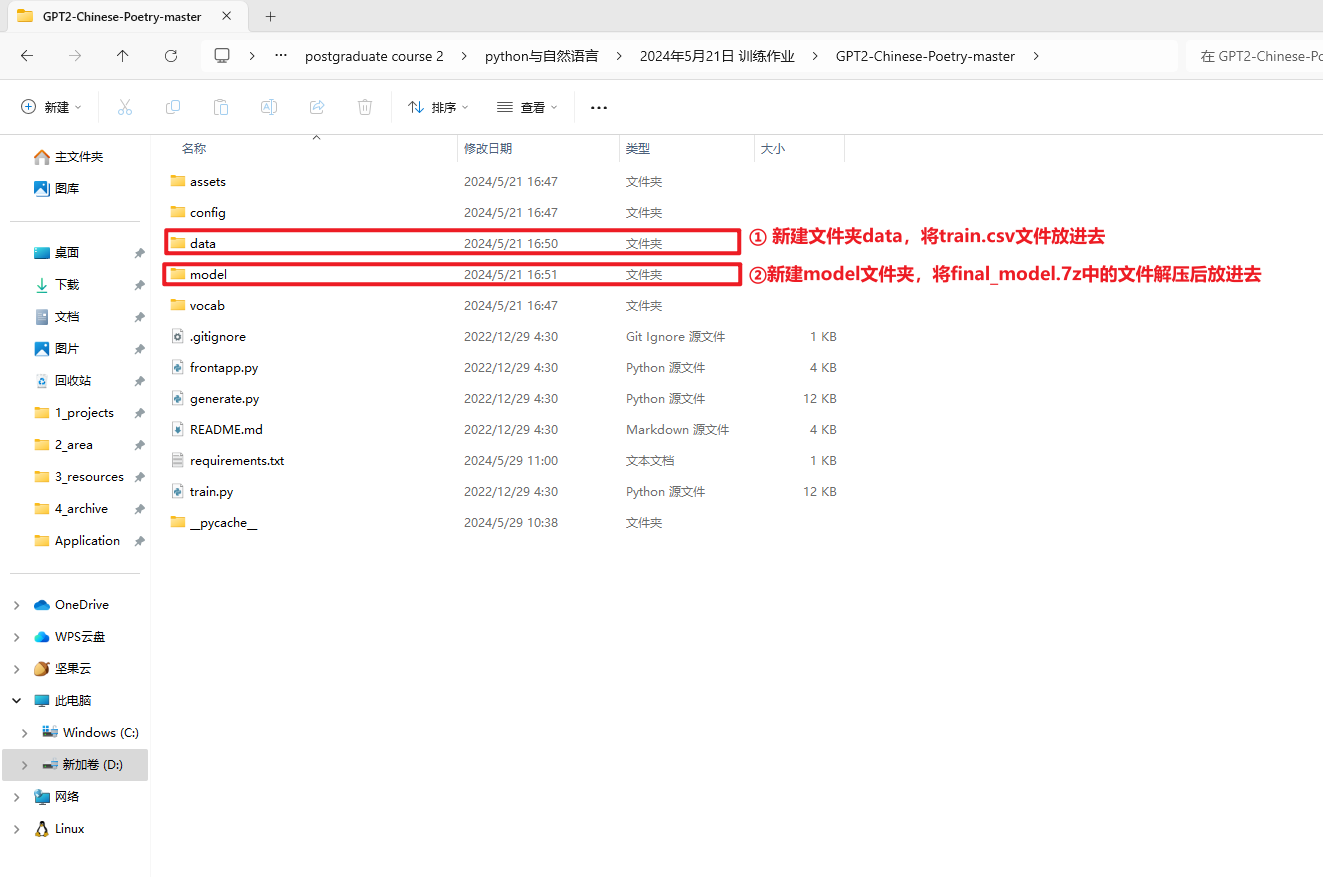Collapse the 此电脑 tree node

[17, 701]
